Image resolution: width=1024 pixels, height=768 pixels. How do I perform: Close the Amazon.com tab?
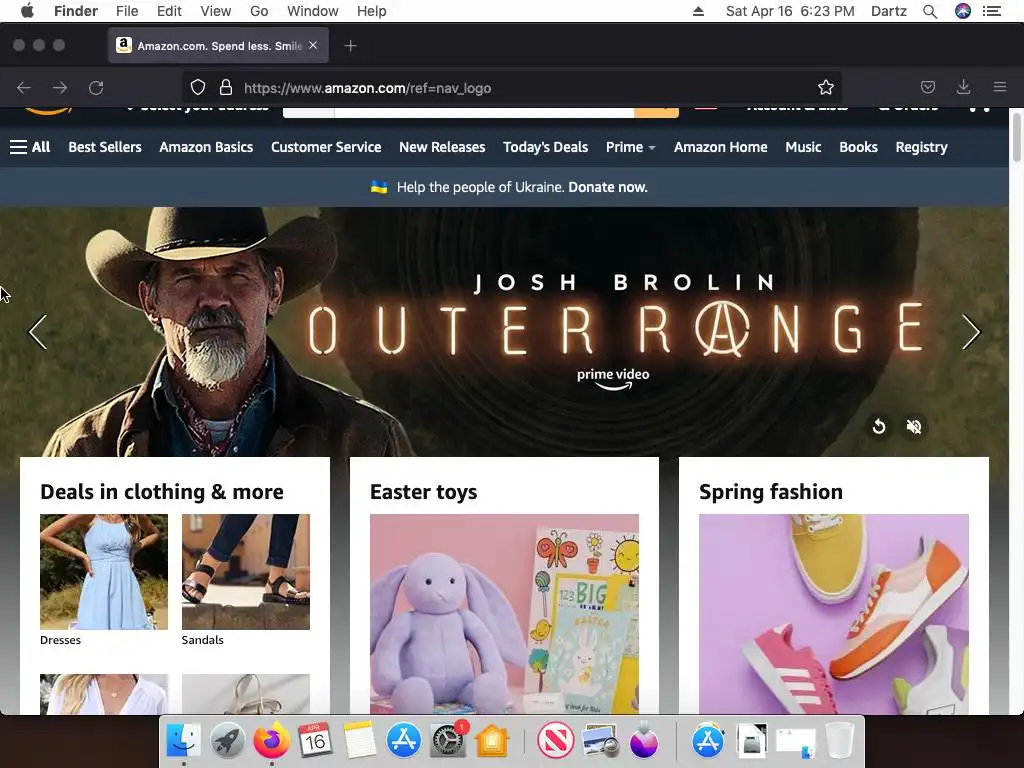[x=313, y=45]
